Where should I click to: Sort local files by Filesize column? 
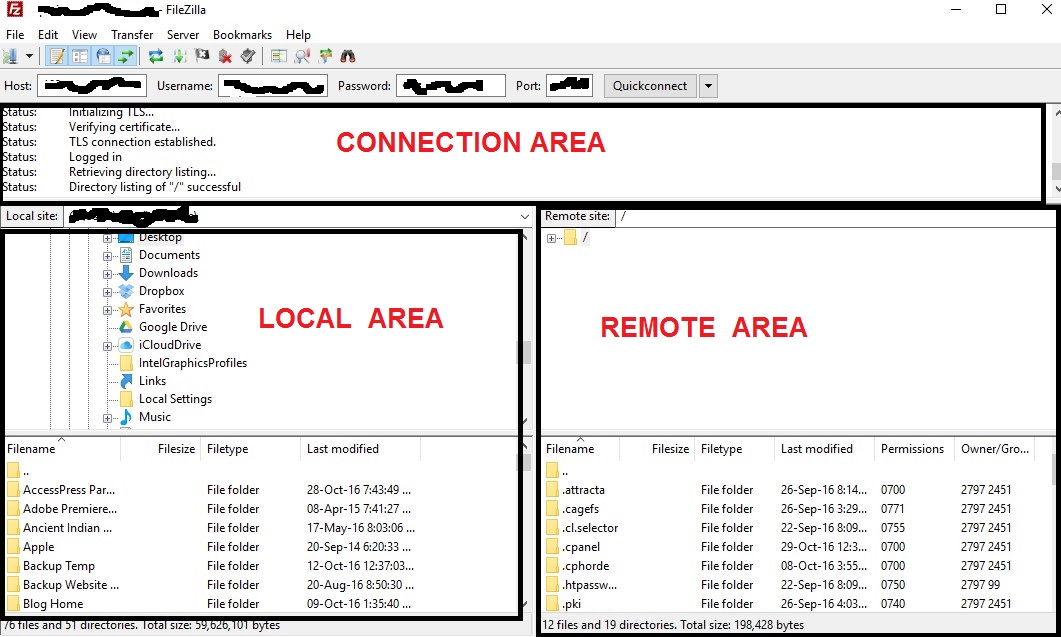pyautogui.click(x=160, y=449)
